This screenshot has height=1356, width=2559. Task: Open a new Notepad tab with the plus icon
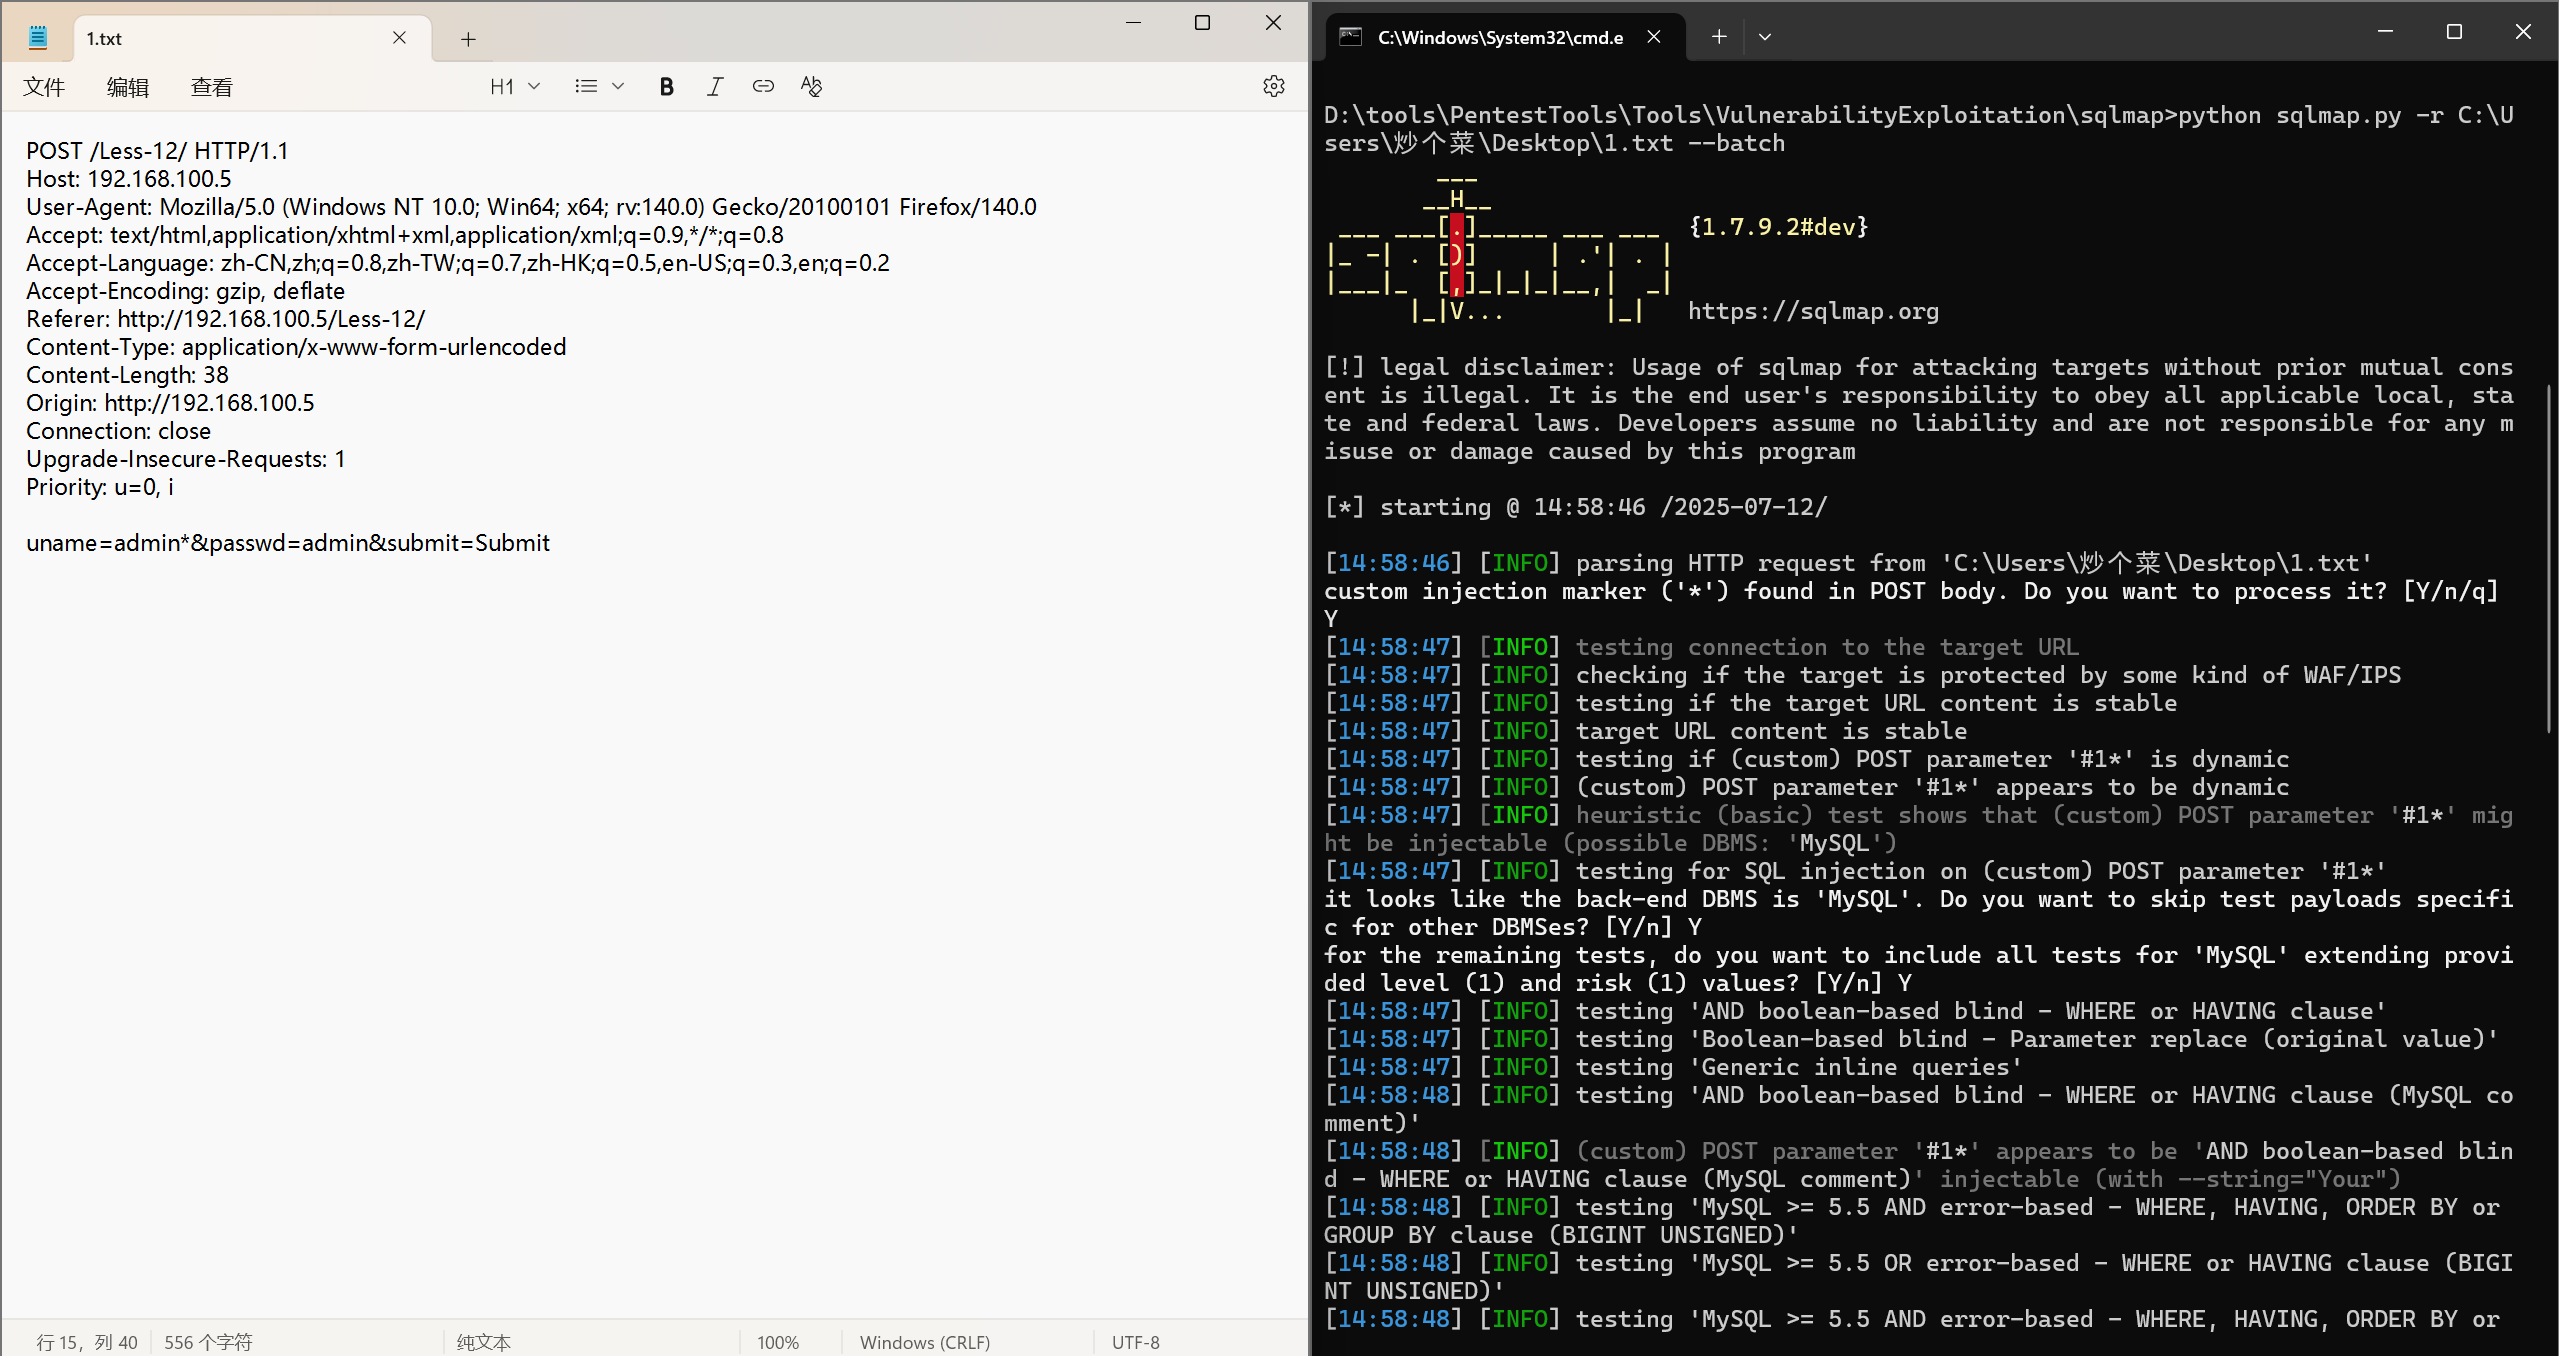(x=467, y=38)
